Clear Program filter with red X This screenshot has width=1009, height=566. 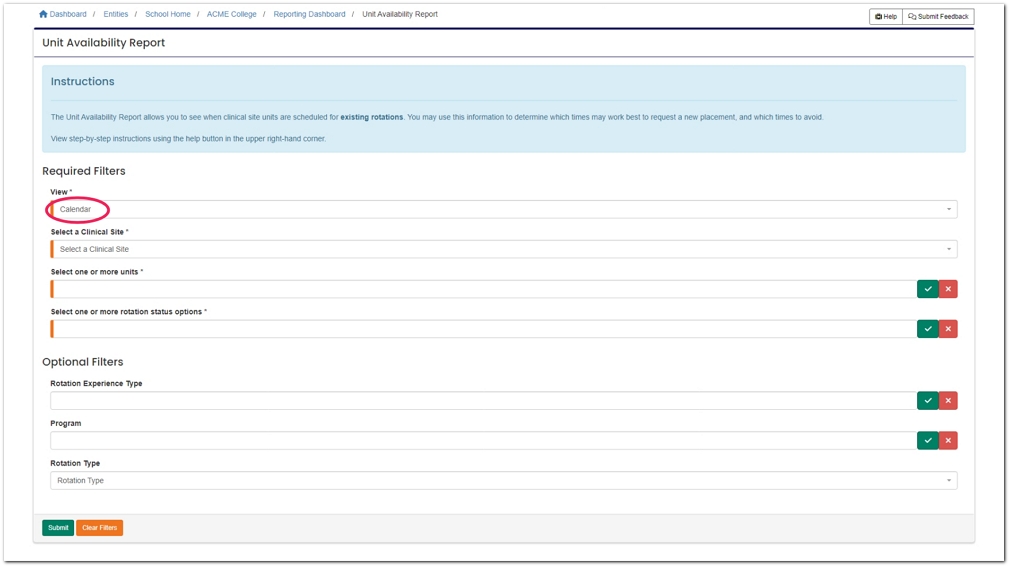pyautogui.click(x=948, y=441)
